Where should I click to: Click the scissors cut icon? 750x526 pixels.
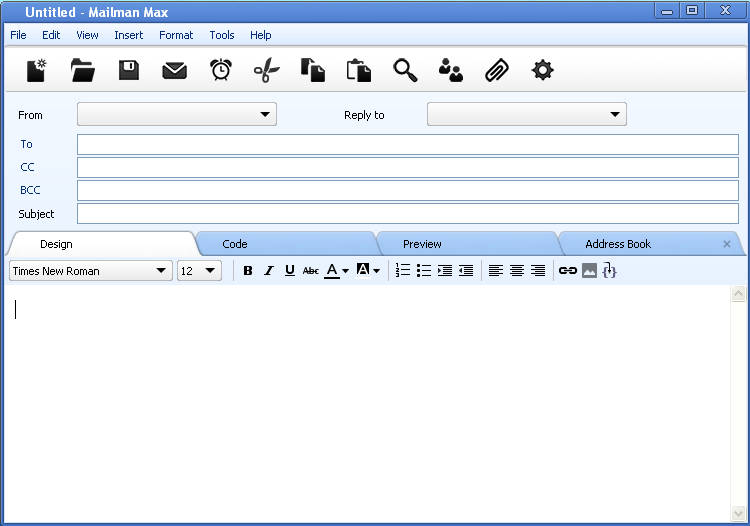pyautogui.click(x=267, y=70)
